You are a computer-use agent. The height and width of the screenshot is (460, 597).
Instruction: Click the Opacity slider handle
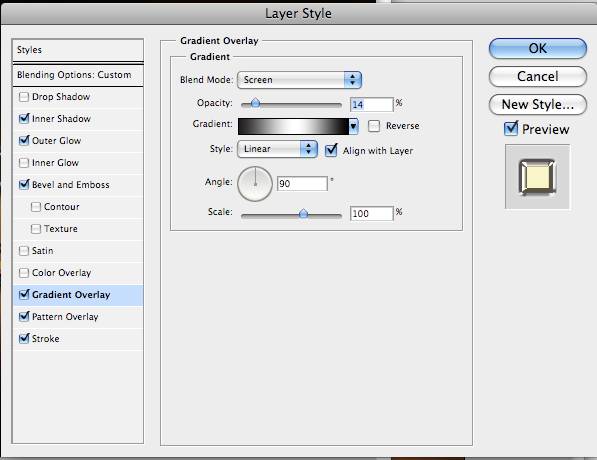click(255, 103)
